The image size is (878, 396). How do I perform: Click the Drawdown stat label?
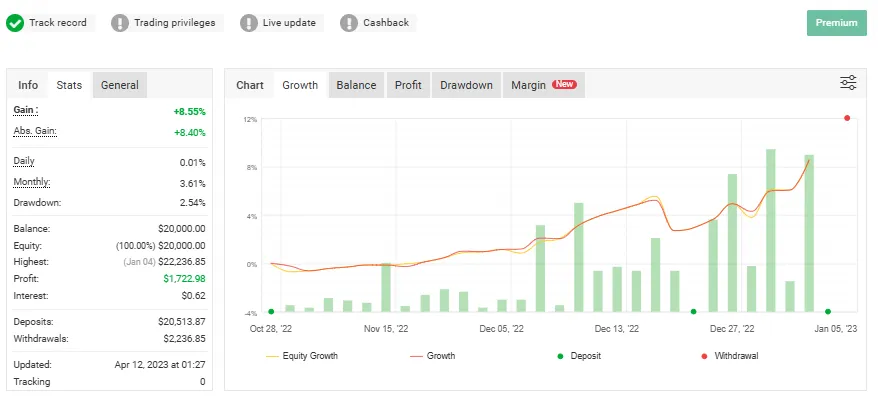tap(38, 203)
